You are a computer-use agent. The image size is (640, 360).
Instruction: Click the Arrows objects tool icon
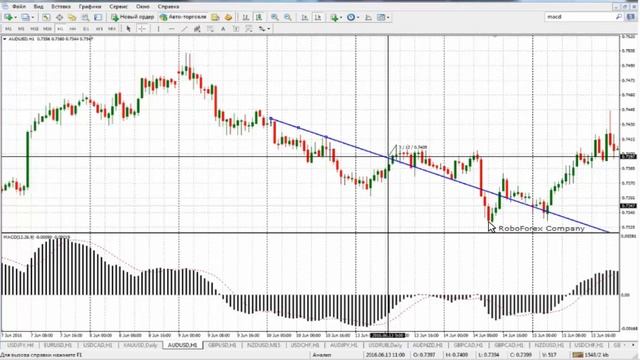click(261, 29)
